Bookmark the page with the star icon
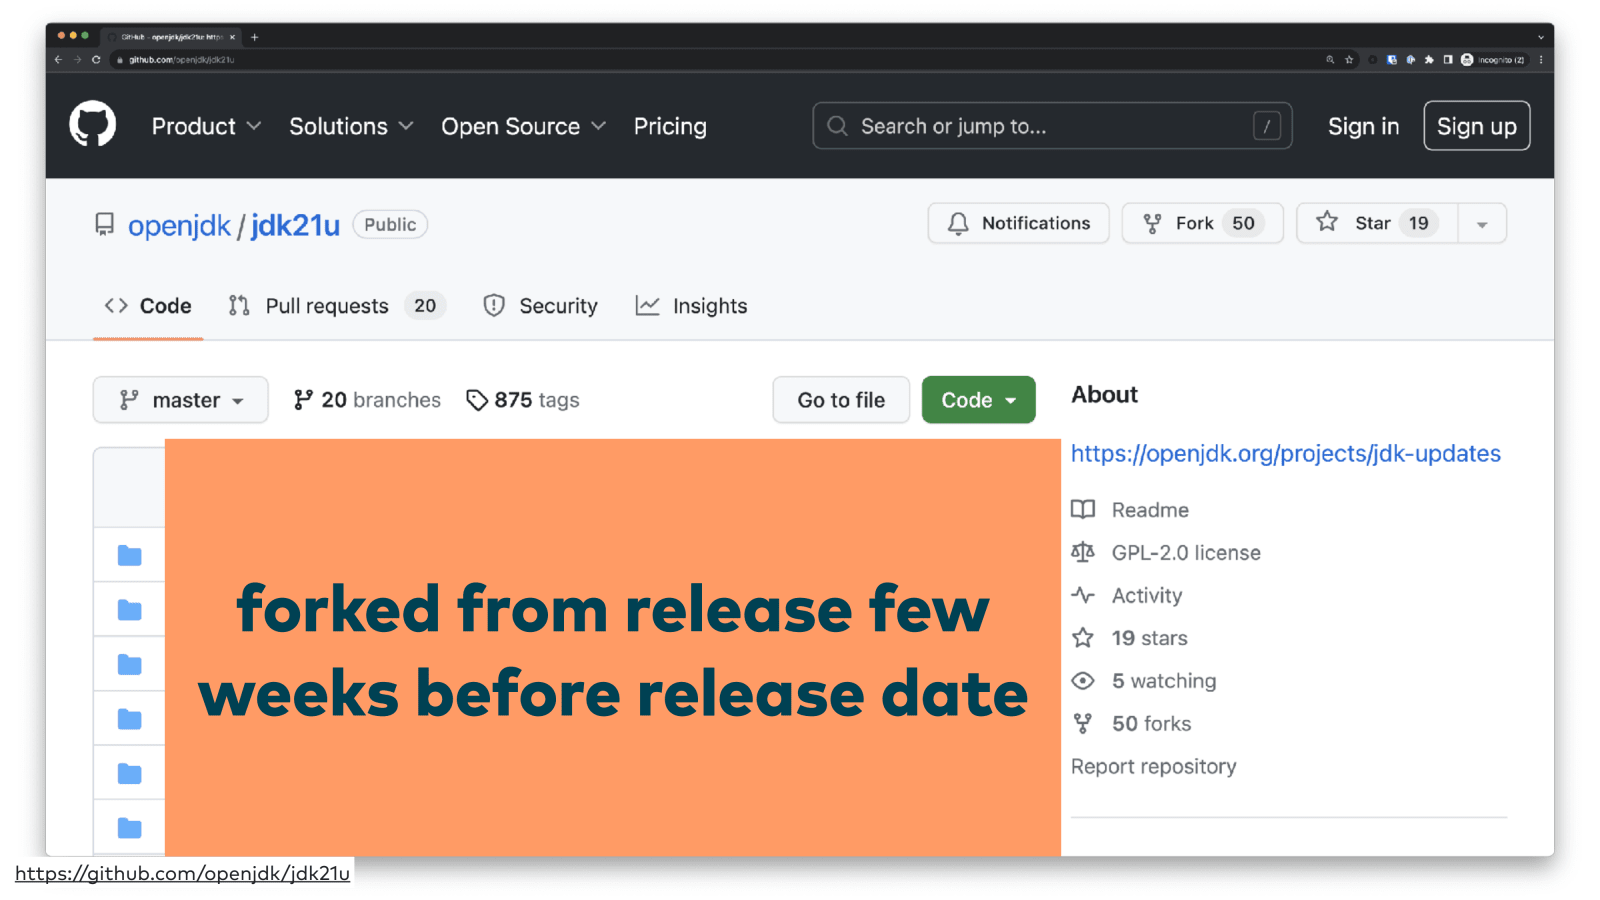This screenshot has height=900, width=1600. click(x=1349, y=60)
